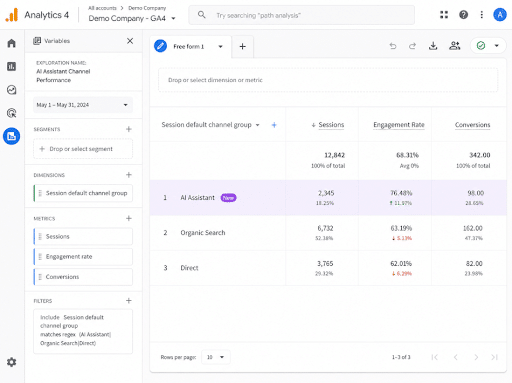
Task: Add a new exploration tab
Action: click(243, 46)
